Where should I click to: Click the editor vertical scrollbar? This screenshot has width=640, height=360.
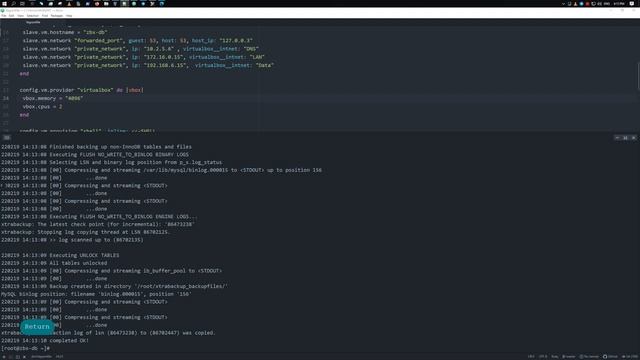pos(638,76)
